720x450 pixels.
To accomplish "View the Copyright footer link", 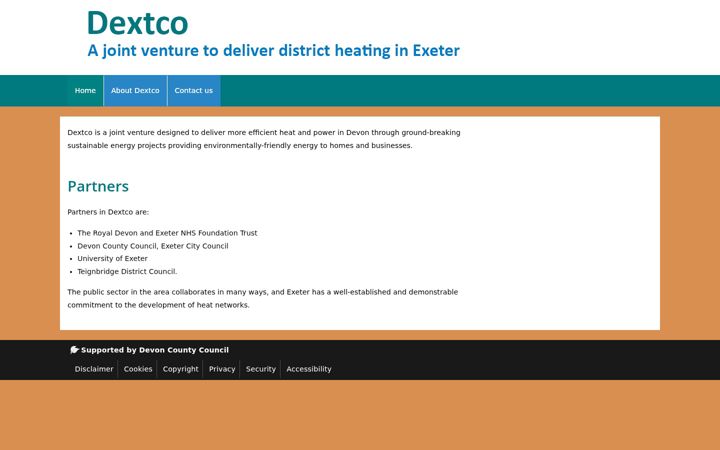I will (180, 369).
